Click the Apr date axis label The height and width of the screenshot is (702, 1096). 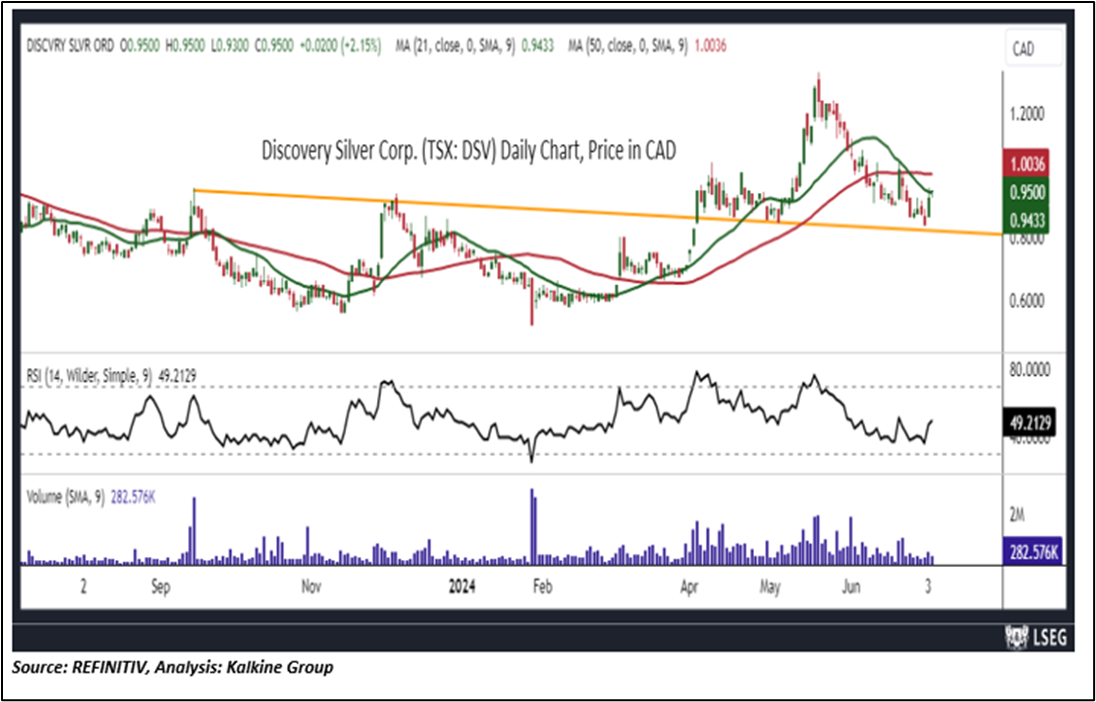point(690,587)
